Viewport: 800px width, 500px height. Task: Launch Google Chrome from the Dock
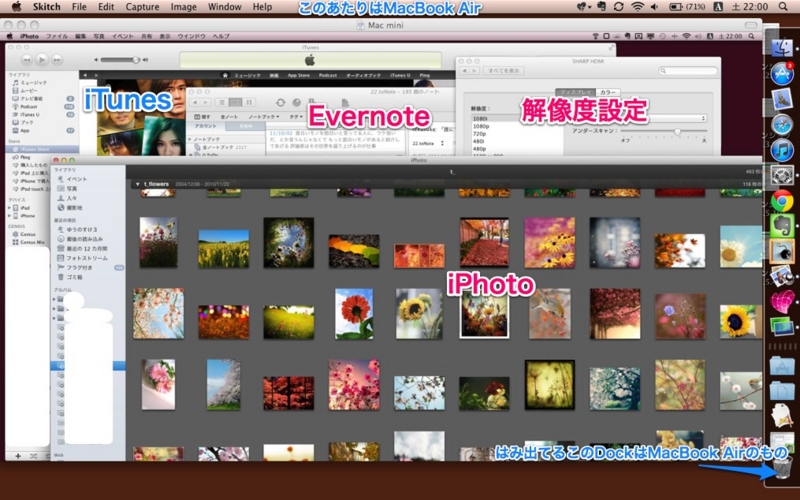[x=782, y=201]
